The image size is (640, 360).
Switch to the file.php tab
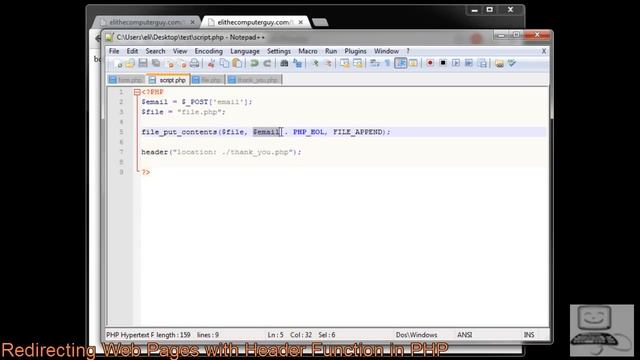click(x=207, y=80)
